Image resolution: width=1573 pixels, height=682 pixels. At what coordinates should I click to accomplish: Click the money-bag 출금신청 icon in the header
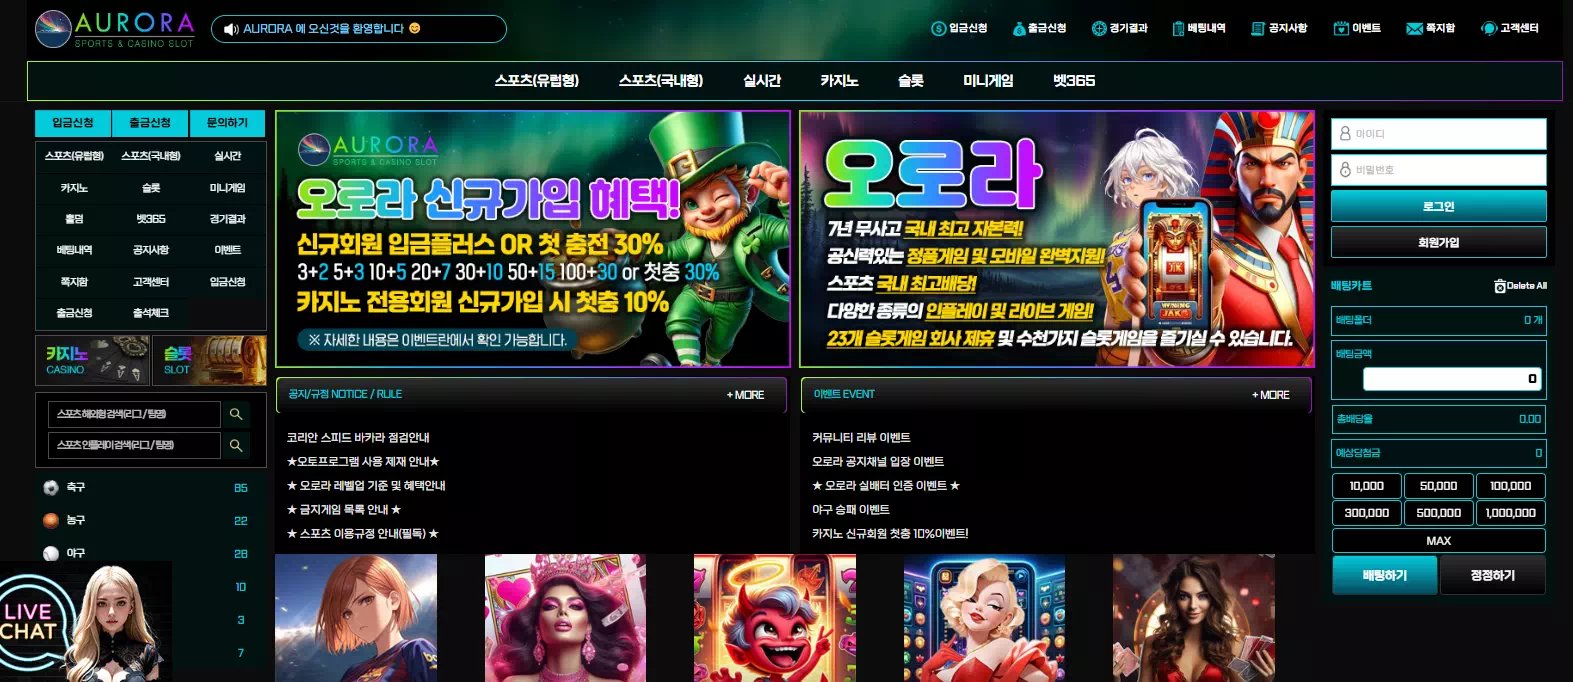coord(1019,29)
